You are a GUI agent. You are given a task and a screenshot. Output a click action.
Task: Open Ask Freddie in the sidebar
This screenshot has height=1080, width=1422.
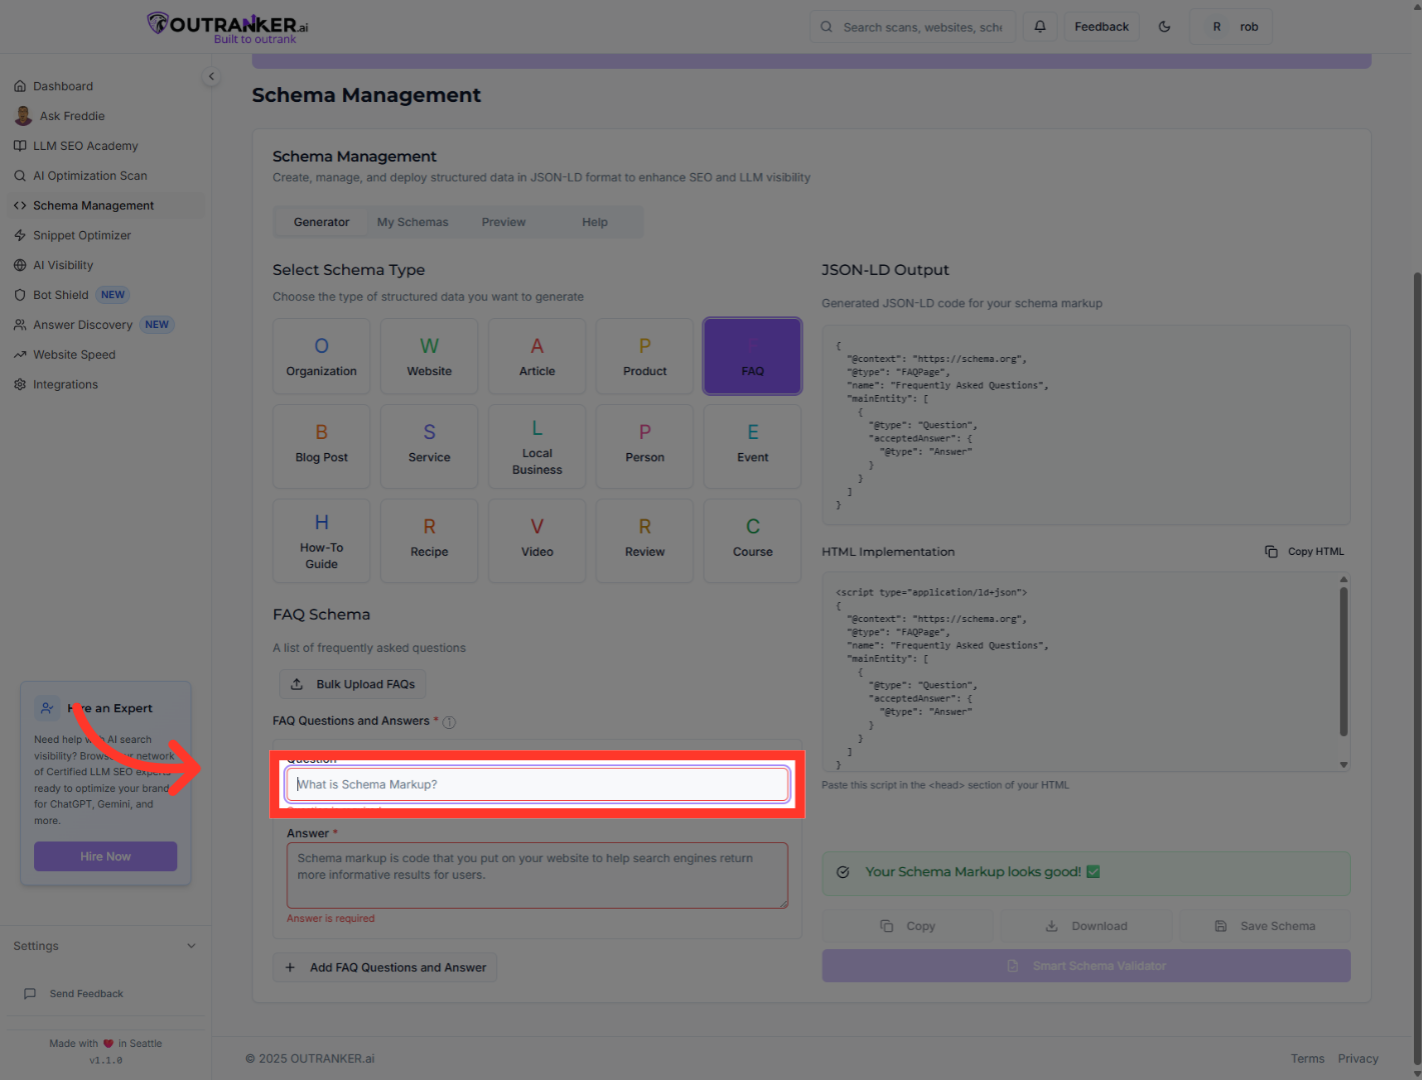pyautogui.click(x=71, y=116)
